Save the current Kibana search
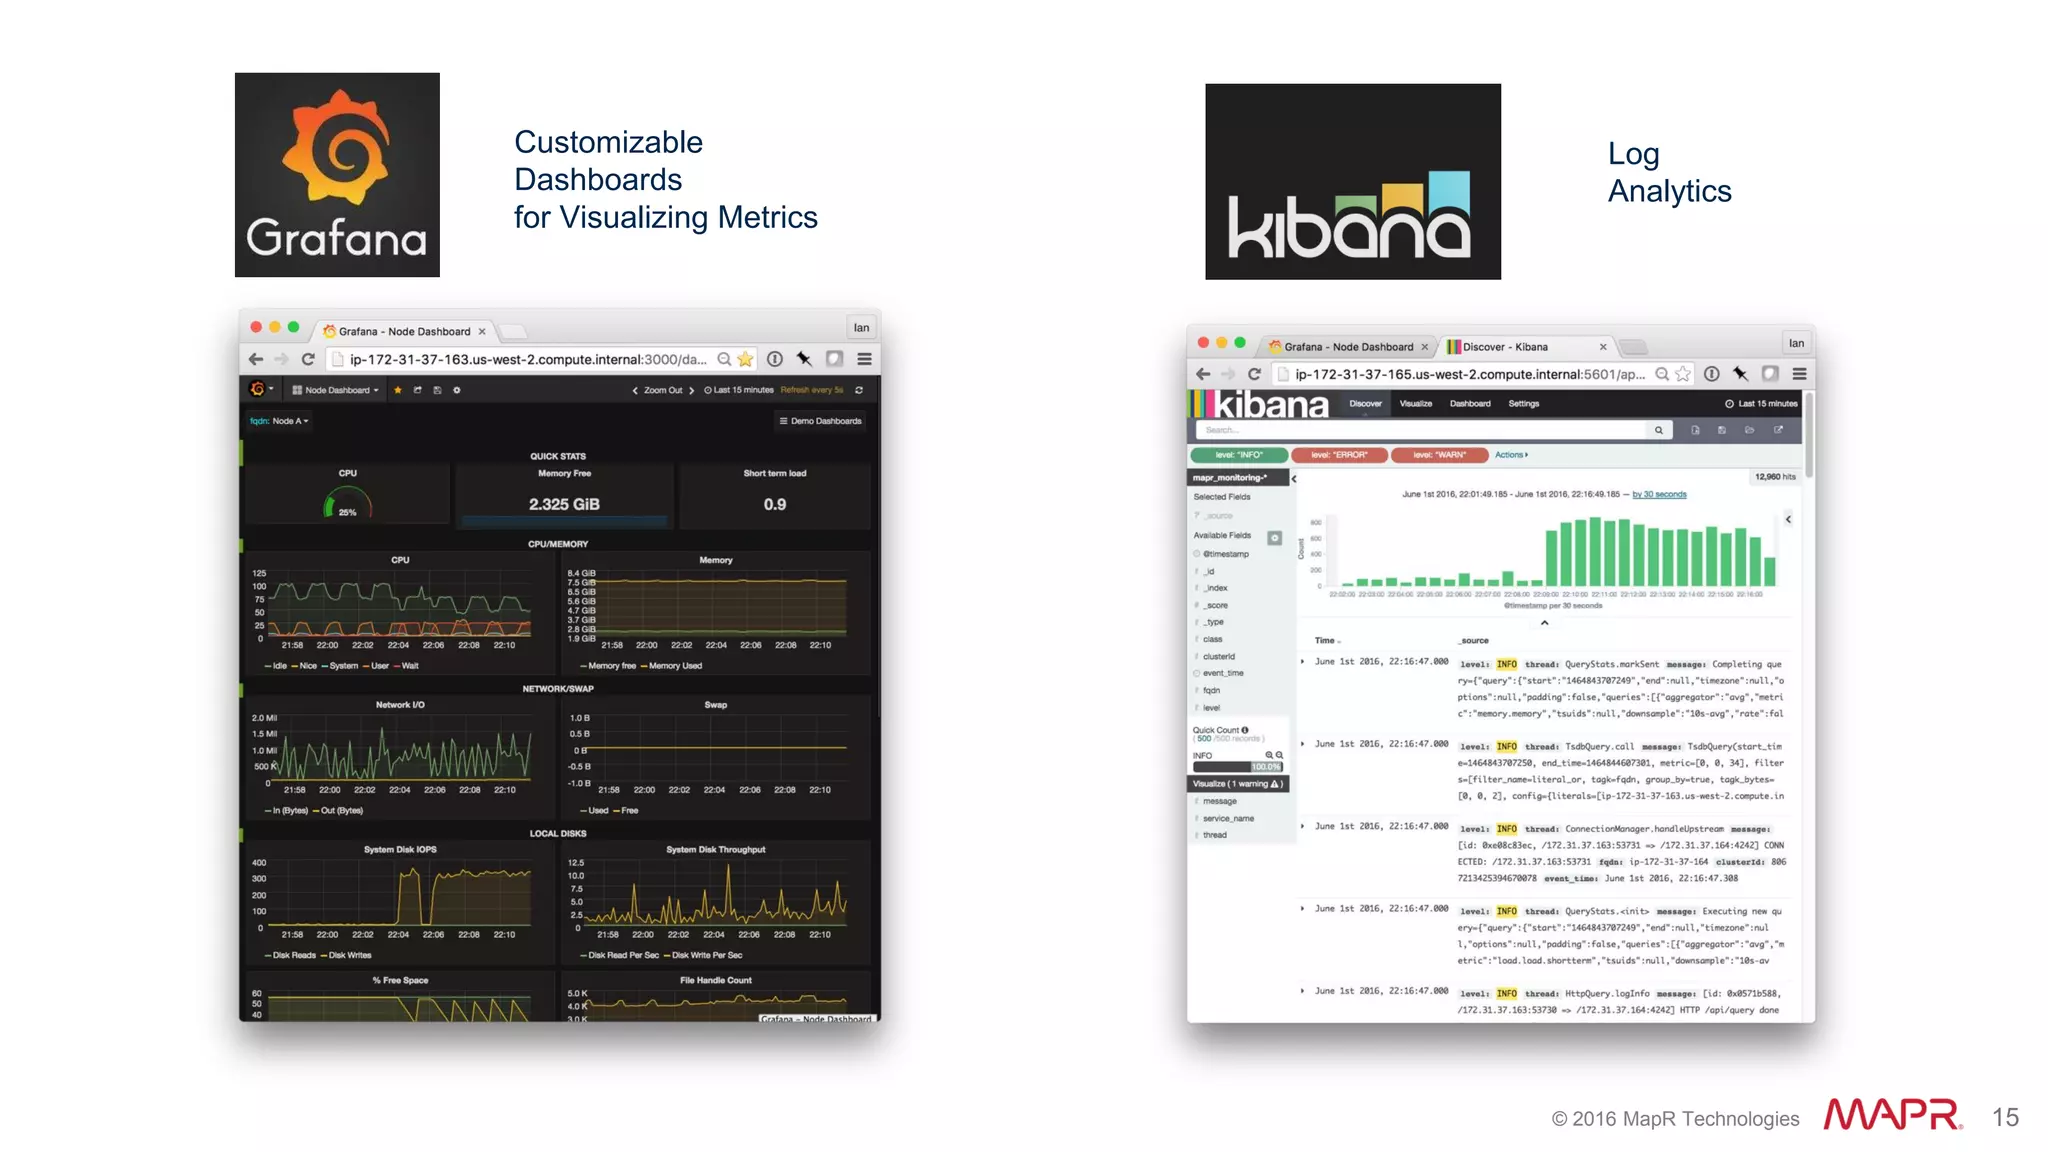Screen dimensions: 2048x1152 coord(1722,430)
